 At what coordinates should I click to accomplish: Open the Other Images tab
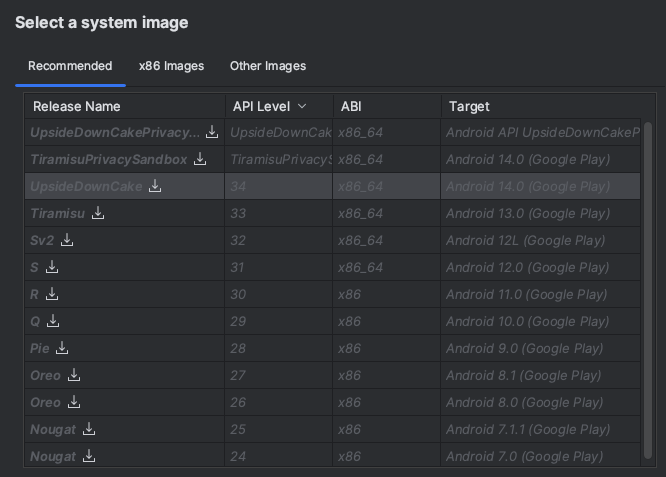[268, 66]
